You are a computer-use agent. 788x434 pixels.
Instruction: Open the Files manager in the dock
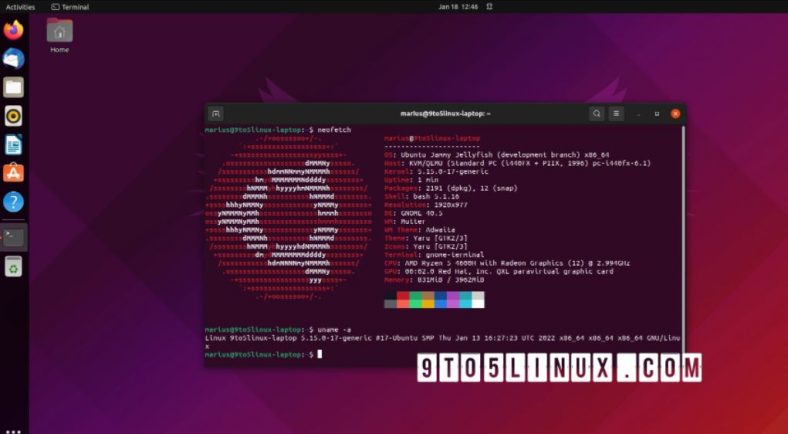click(14, 87)
